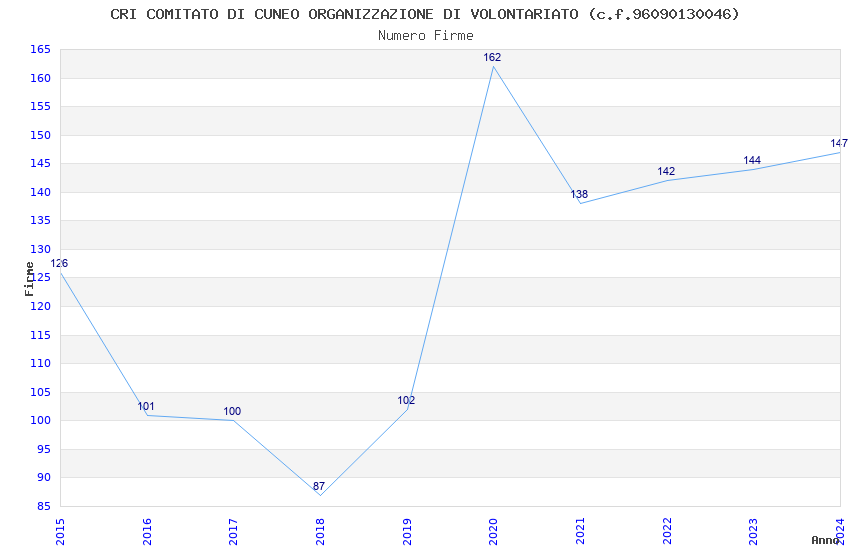Click the y-axis tick label 130
The width and height of the screenshot is (850, 550).
coord(40,250)
